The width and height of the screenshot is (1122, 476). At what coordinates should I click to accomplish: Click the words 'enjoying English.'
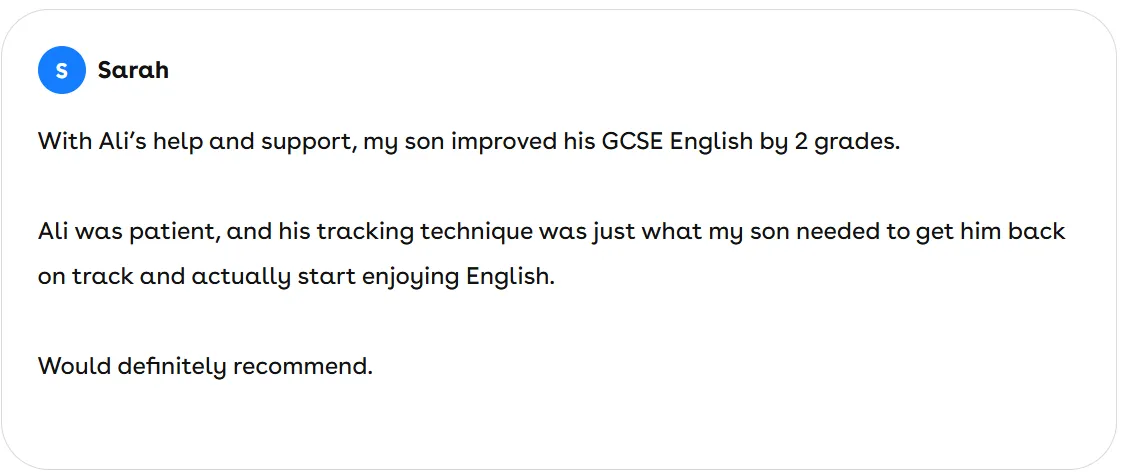pyautogui.click(x=464, y=277)
